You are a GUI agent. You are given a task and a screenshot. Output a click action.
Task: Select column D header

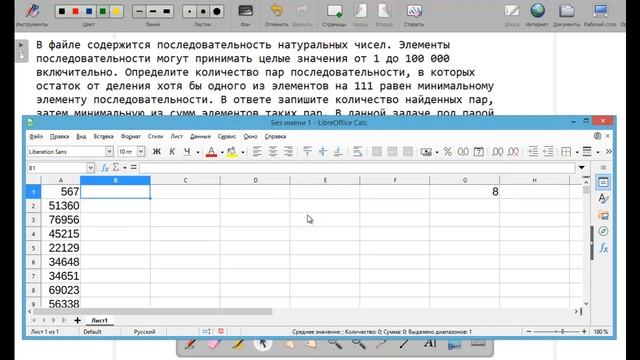(x=255, y=180)
